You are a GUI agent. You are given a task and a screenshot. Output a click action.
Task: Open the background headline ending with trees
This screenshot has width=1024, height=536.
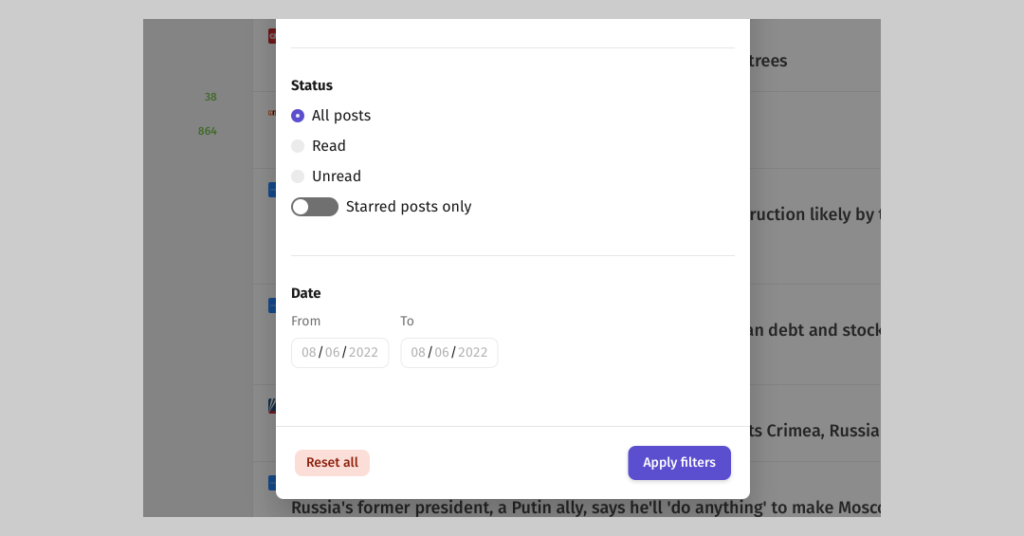pos(768,61)
